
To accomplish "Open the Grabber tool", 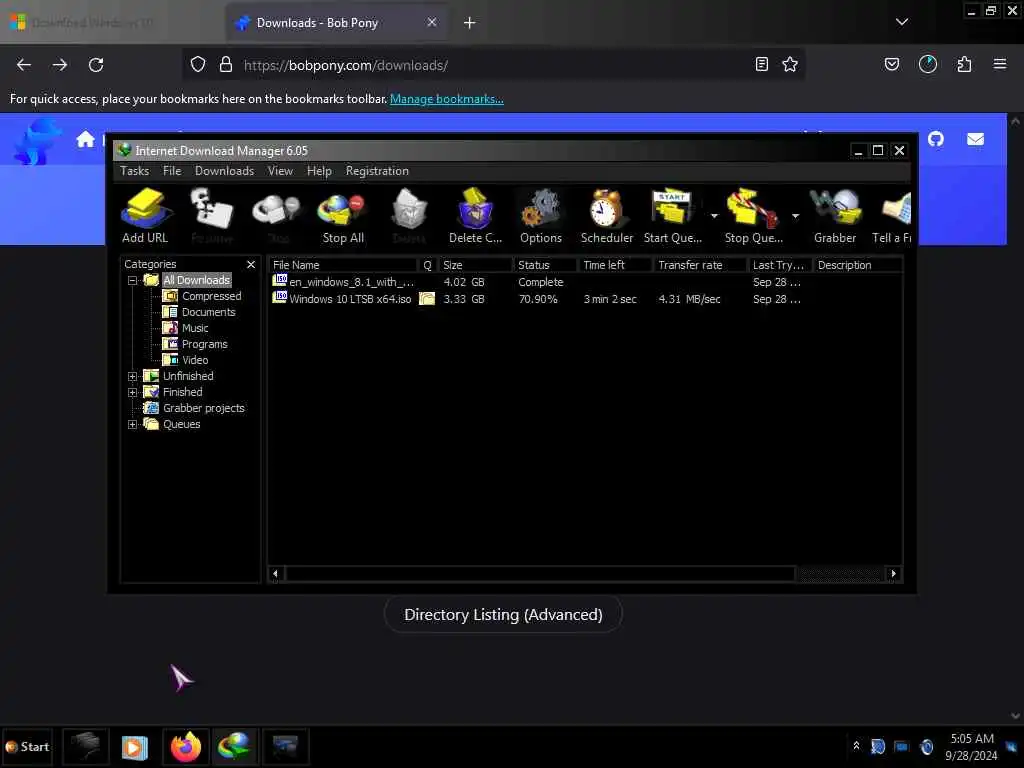I will tap(835, 216).
